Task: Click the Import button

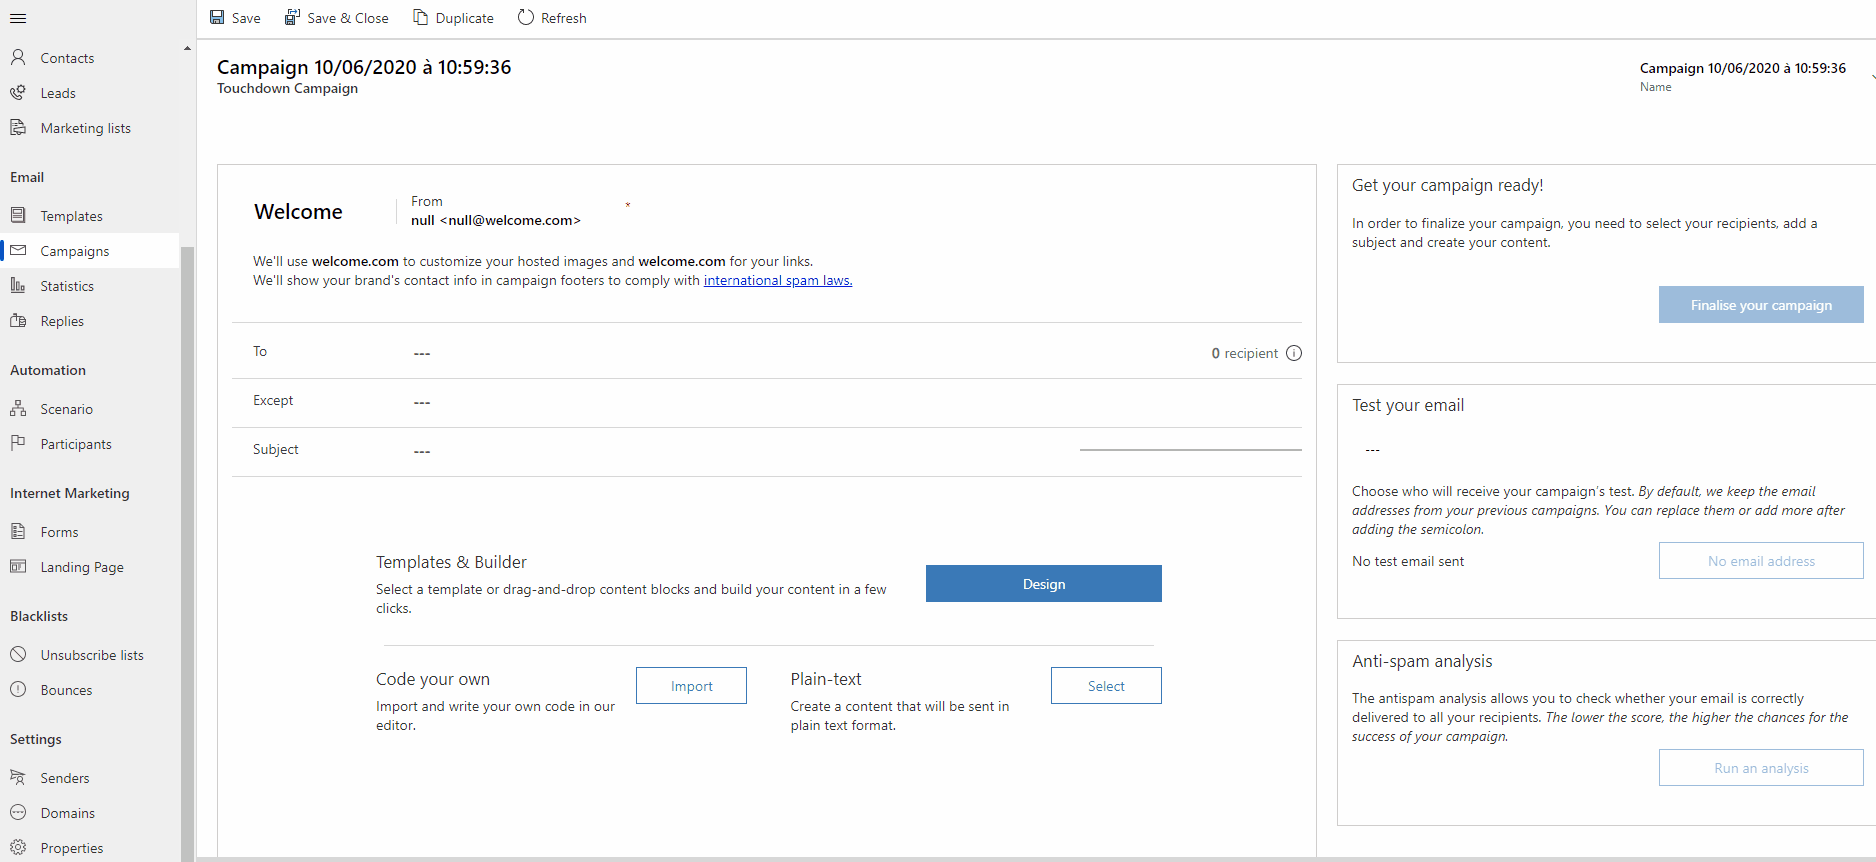Action: [x=691, y=686]
